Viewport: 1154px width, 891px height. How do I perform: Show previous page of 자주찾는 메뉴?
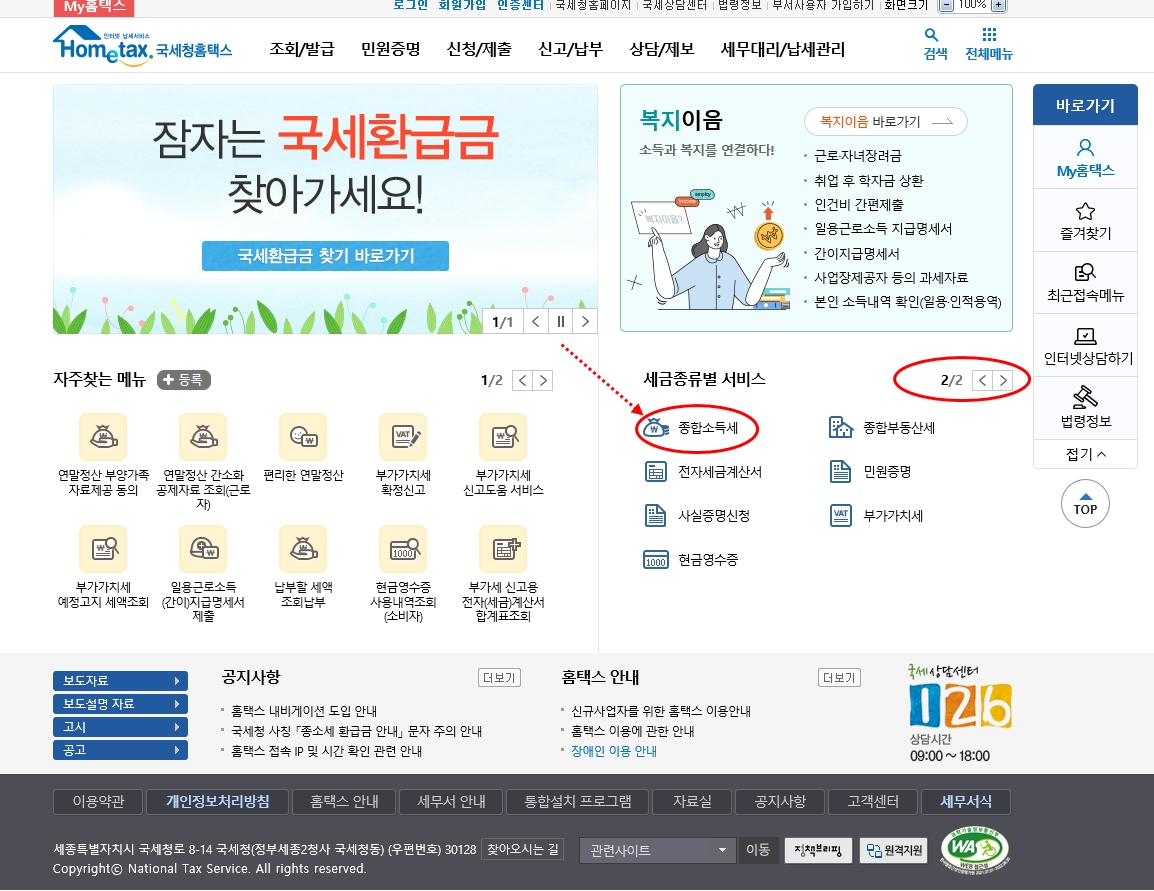click(x=523, y=380)
